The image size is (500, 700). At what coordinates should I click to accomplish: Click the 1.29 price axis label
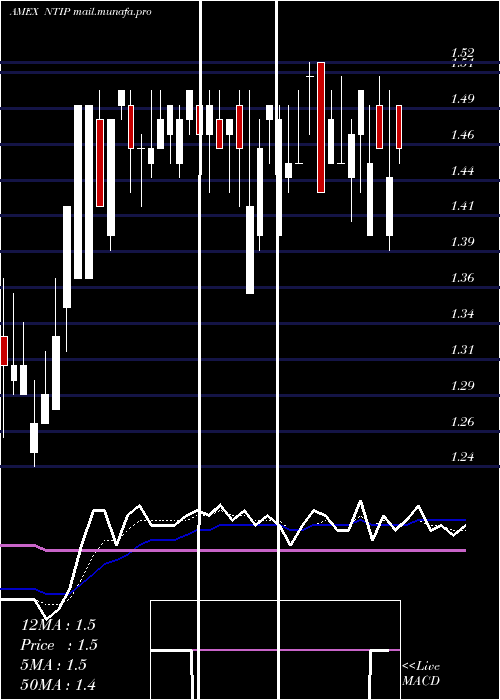462,386
